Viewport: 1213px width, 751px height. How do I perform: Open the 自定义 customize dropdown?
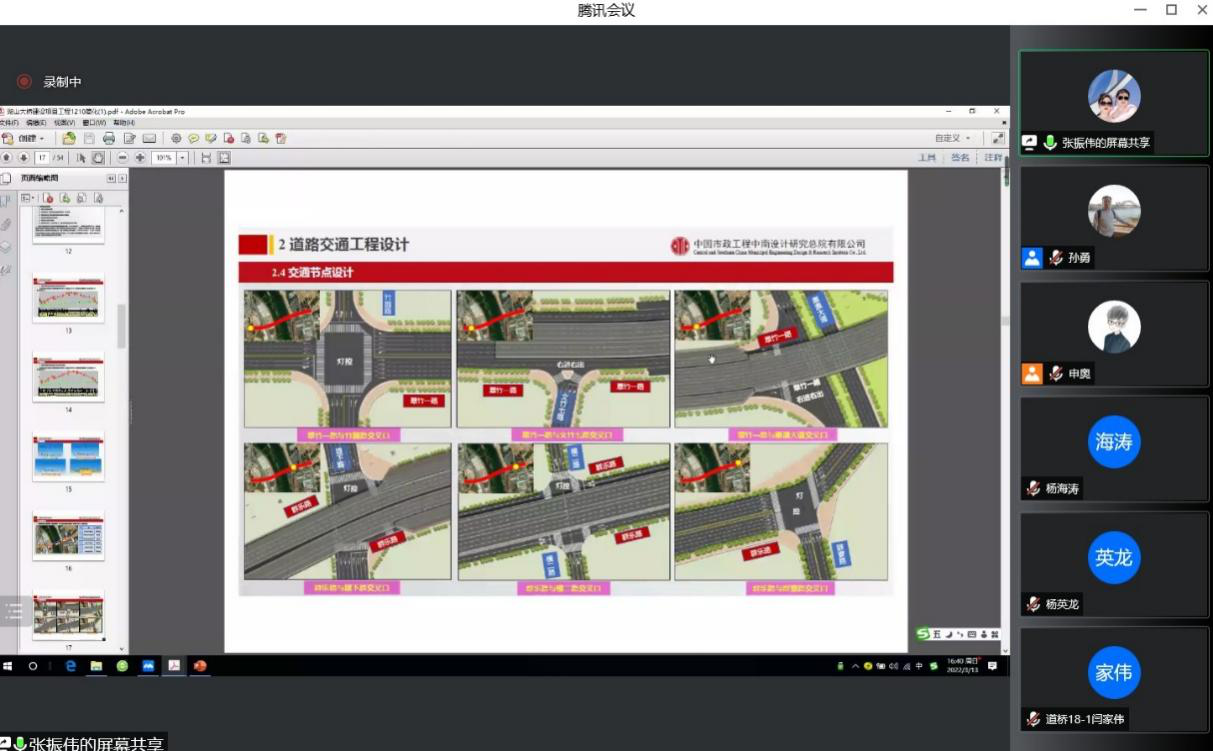pyautogui.click(x=953, y=138)
